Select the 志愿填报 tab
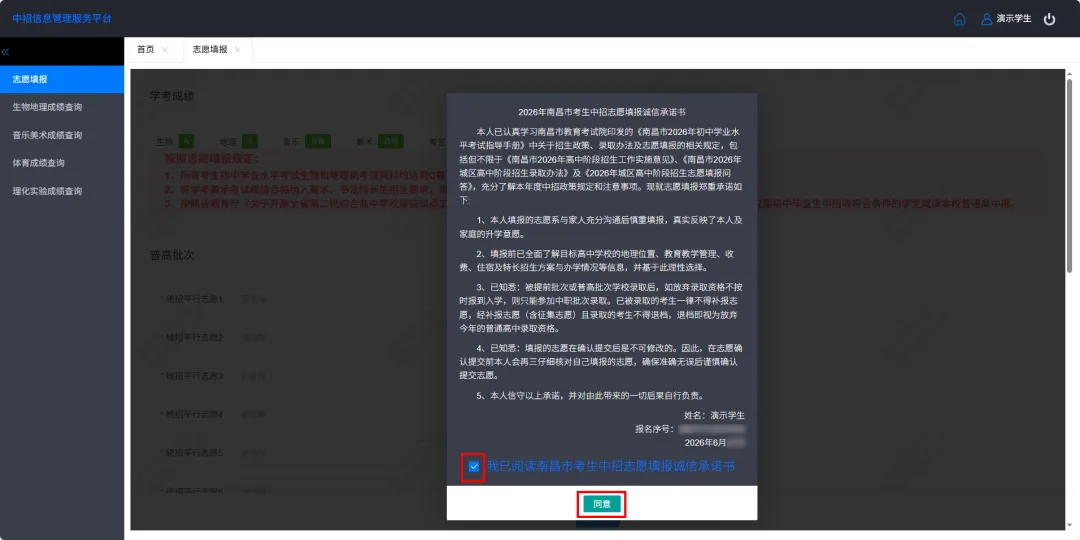 [210, 50]
